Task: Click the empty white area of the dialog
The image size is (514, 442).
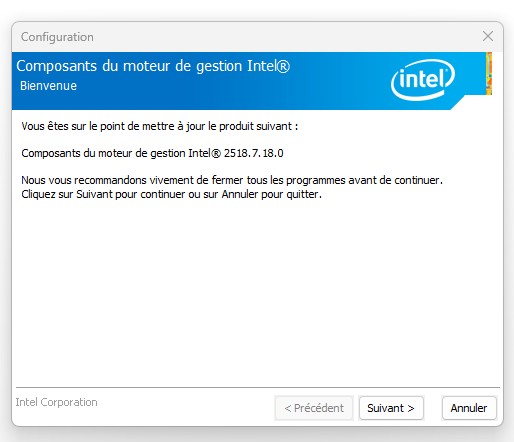Action: tap(257, 287)
